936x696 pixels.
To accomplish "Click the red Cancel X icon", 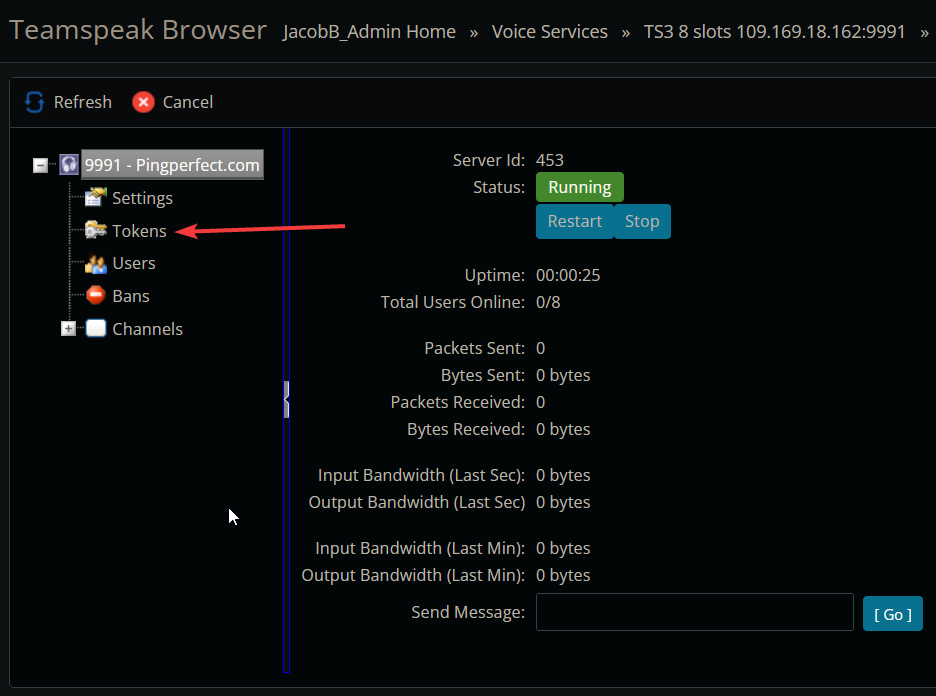I will click(143, 102).
